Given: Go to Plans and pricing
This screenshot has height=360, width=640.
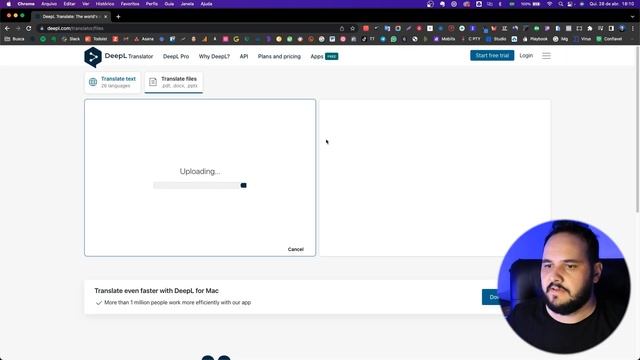Looking at the screenshot, I should click(279, 56).
